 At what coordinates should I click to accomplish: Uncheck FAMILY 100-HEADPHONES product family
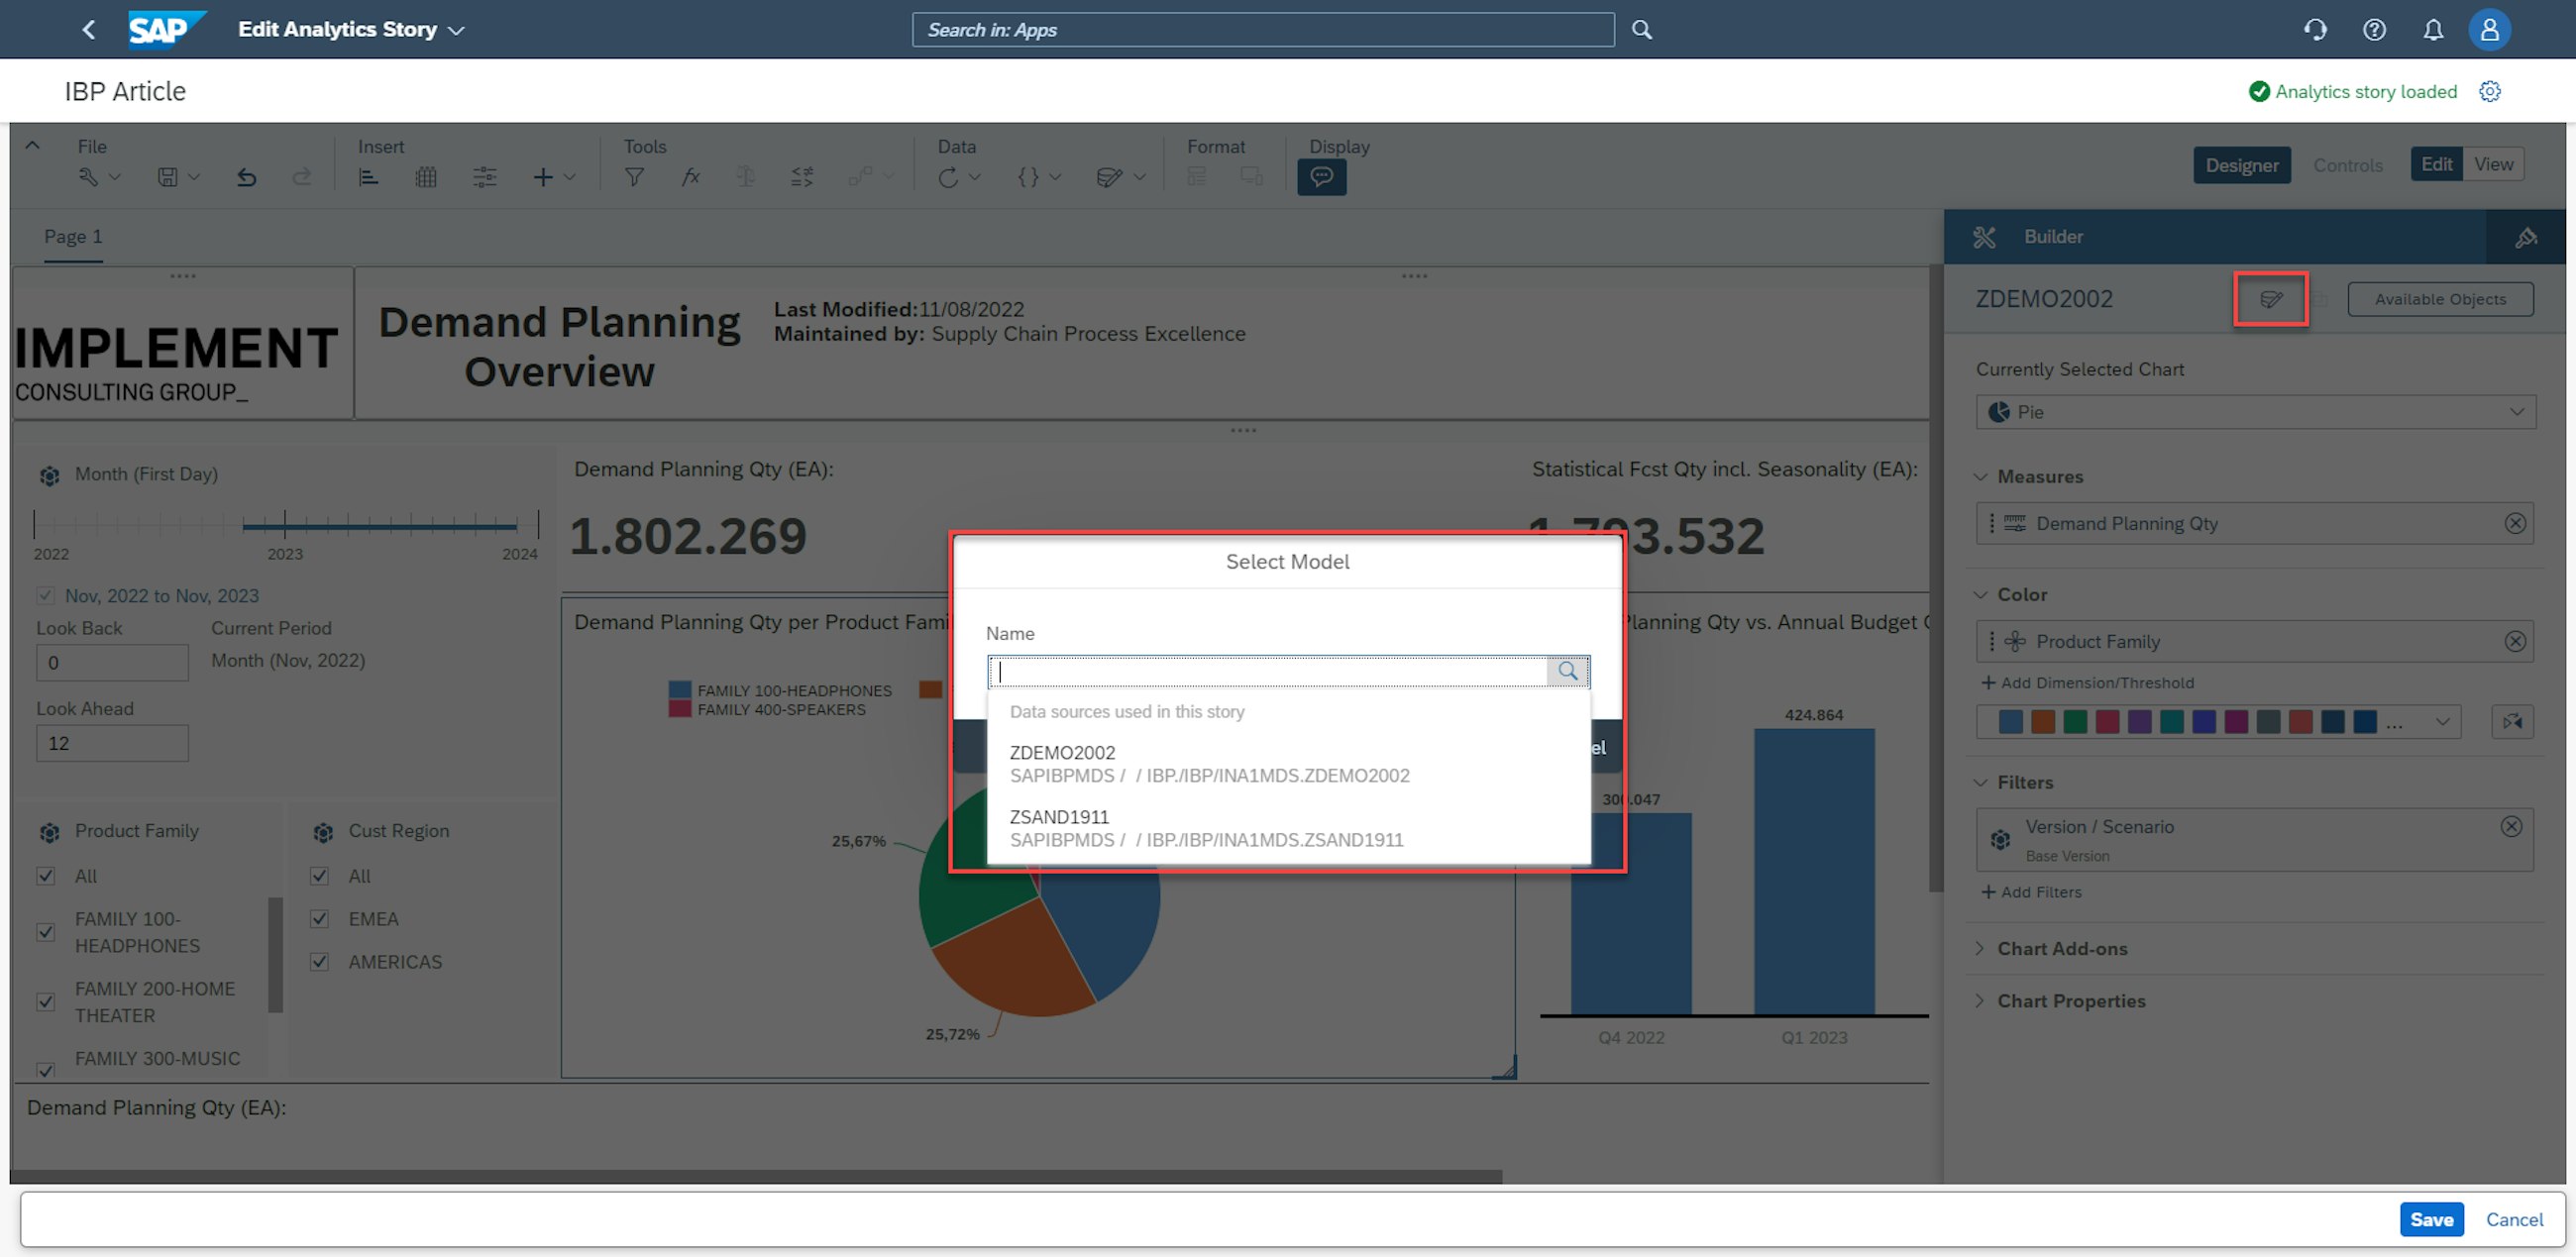click(46, 932)
